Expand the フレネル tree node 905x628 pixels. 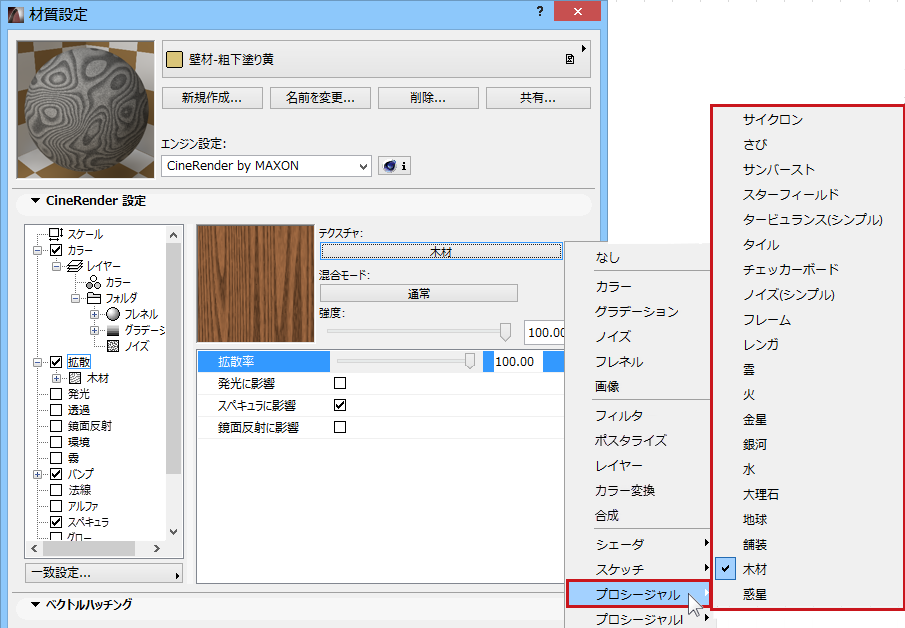click(x=95, y=315)
